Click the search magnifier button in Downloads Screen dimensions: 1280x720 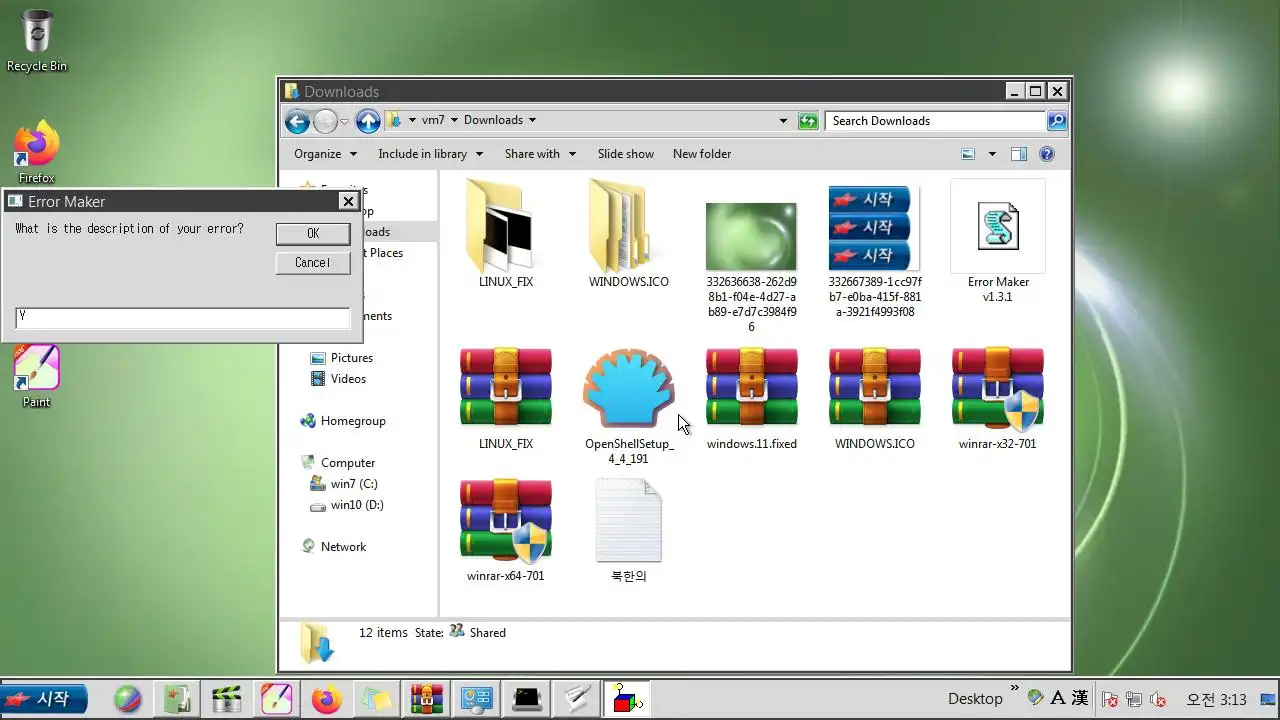coord(1057,121)
